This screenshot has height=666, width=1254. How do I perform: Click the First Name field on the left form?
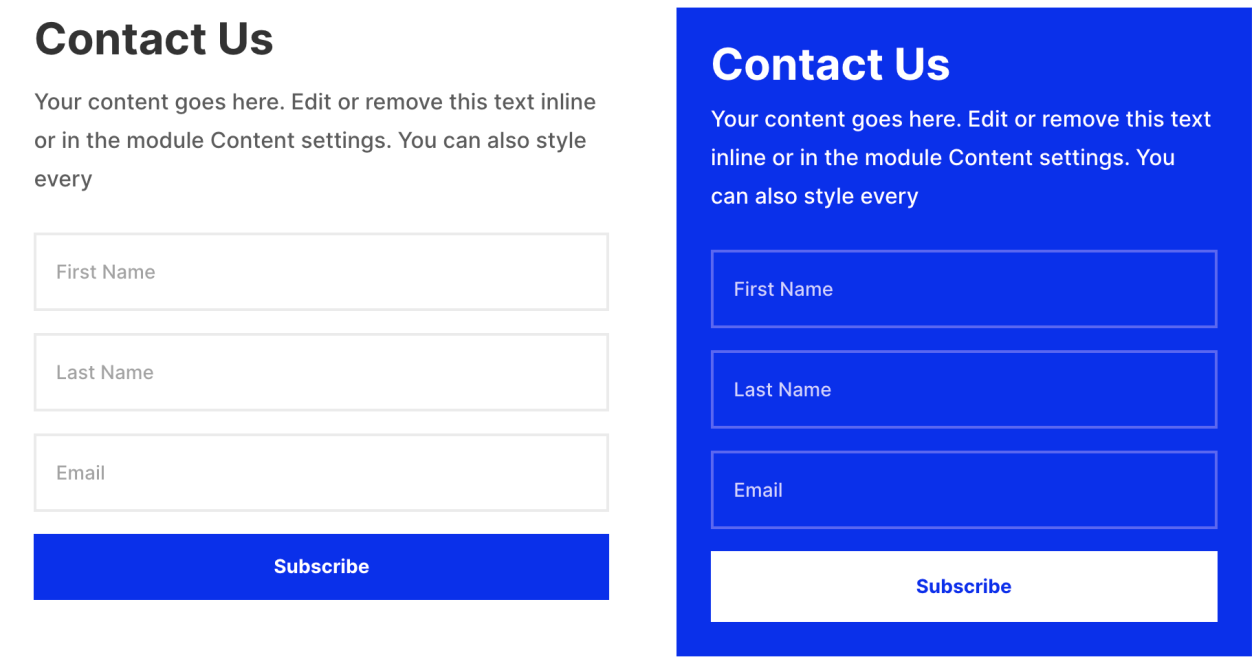click(320, 272)
